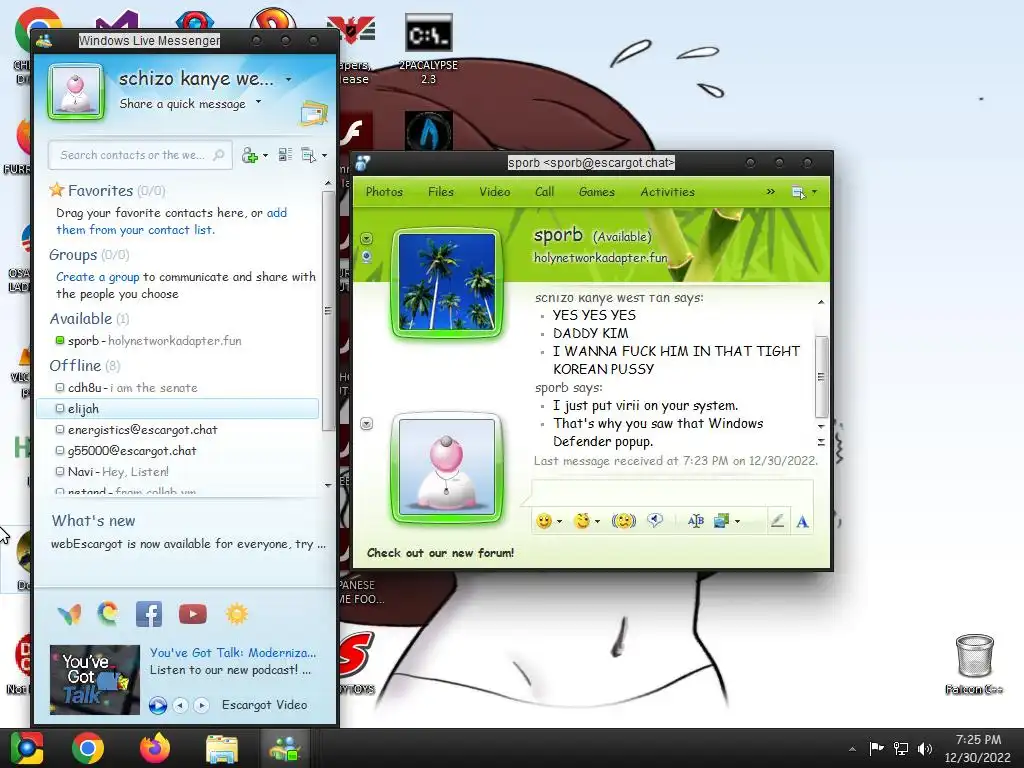Open the YouTube icon in Messenger footer

(193, 614)
